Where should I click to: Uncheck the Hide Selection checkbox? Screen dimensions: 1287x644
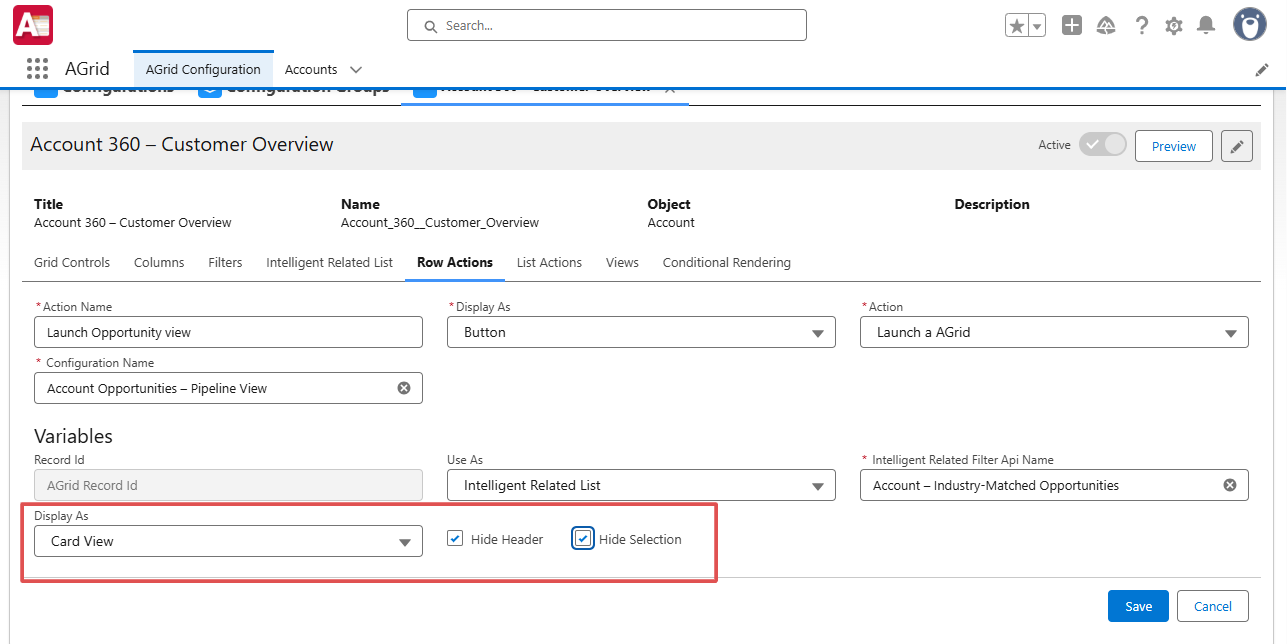click(x=583, y=539)
